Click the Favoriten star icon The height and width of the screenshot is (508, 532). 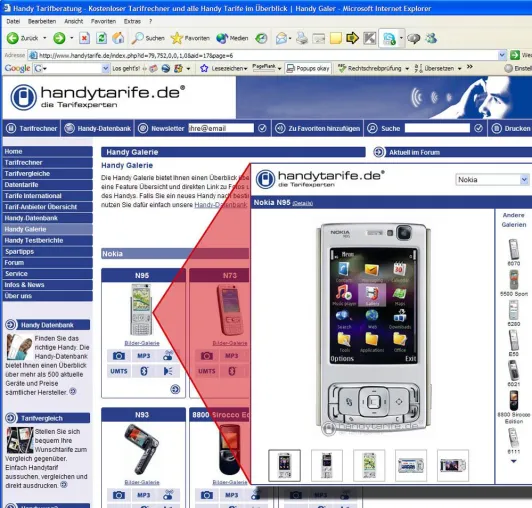(x=177, y=38)
